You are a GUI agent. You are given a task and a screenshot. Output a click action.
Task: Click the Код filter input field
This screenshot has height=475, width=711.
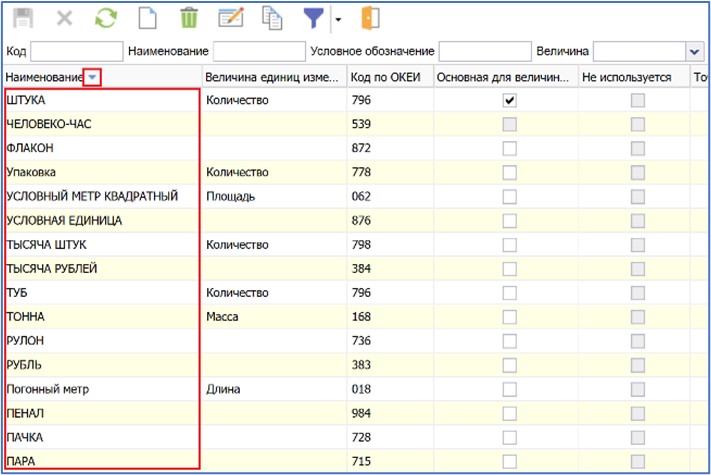[x=76, y=51]
